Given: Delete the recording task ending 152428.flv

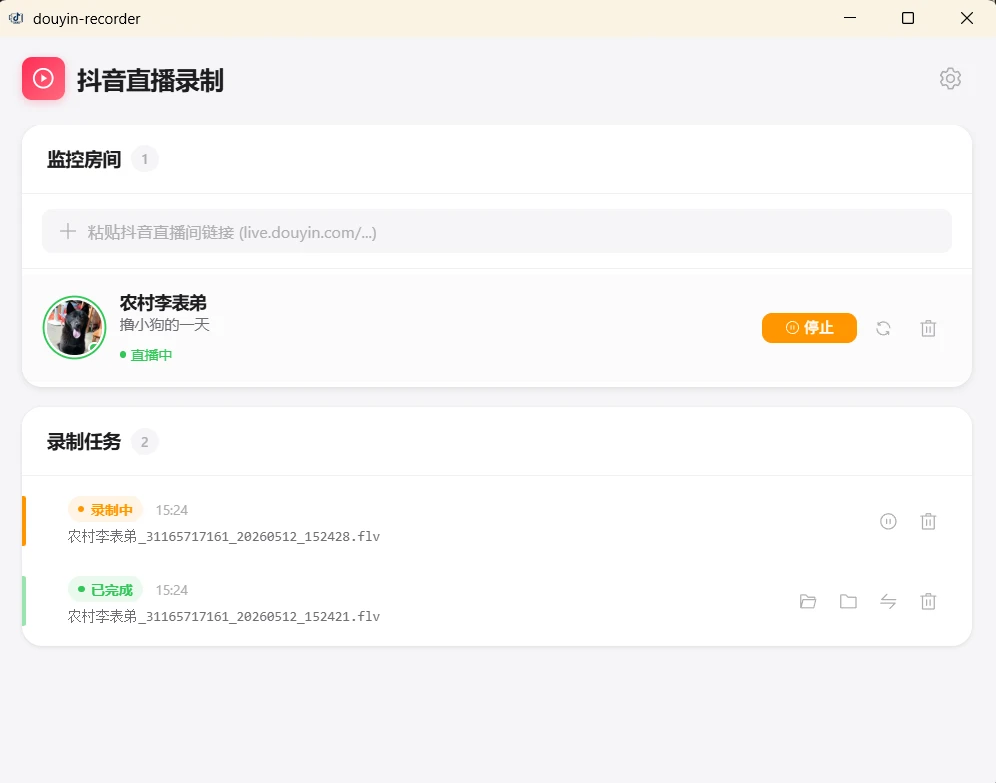Looking at the screenshot, I should [x=928, y=521].
